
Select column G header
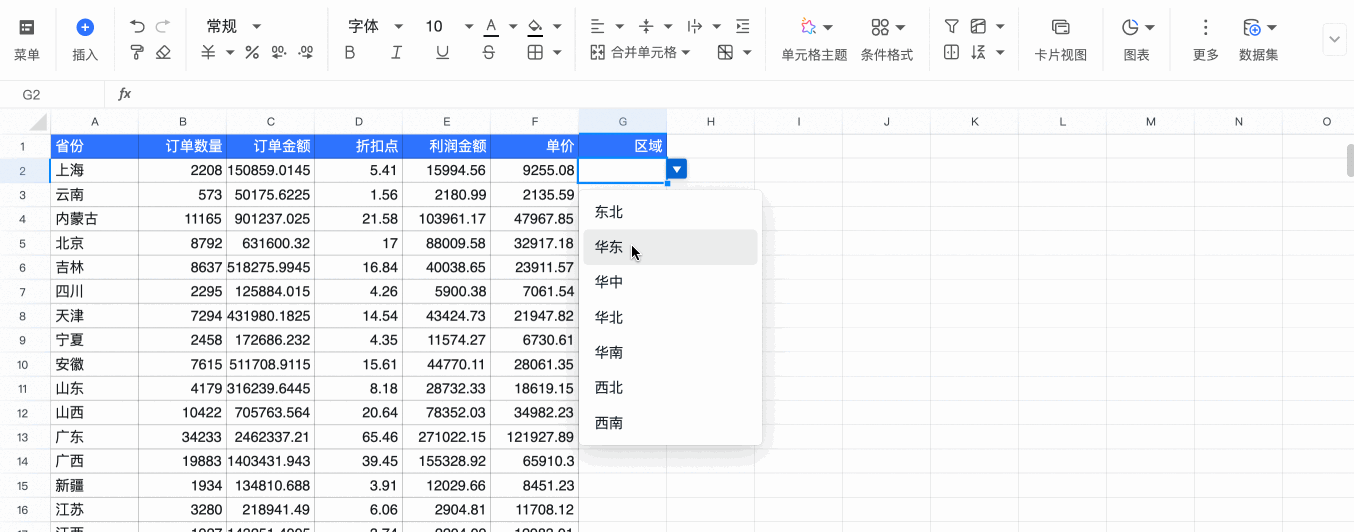click(x=623, y=121)
